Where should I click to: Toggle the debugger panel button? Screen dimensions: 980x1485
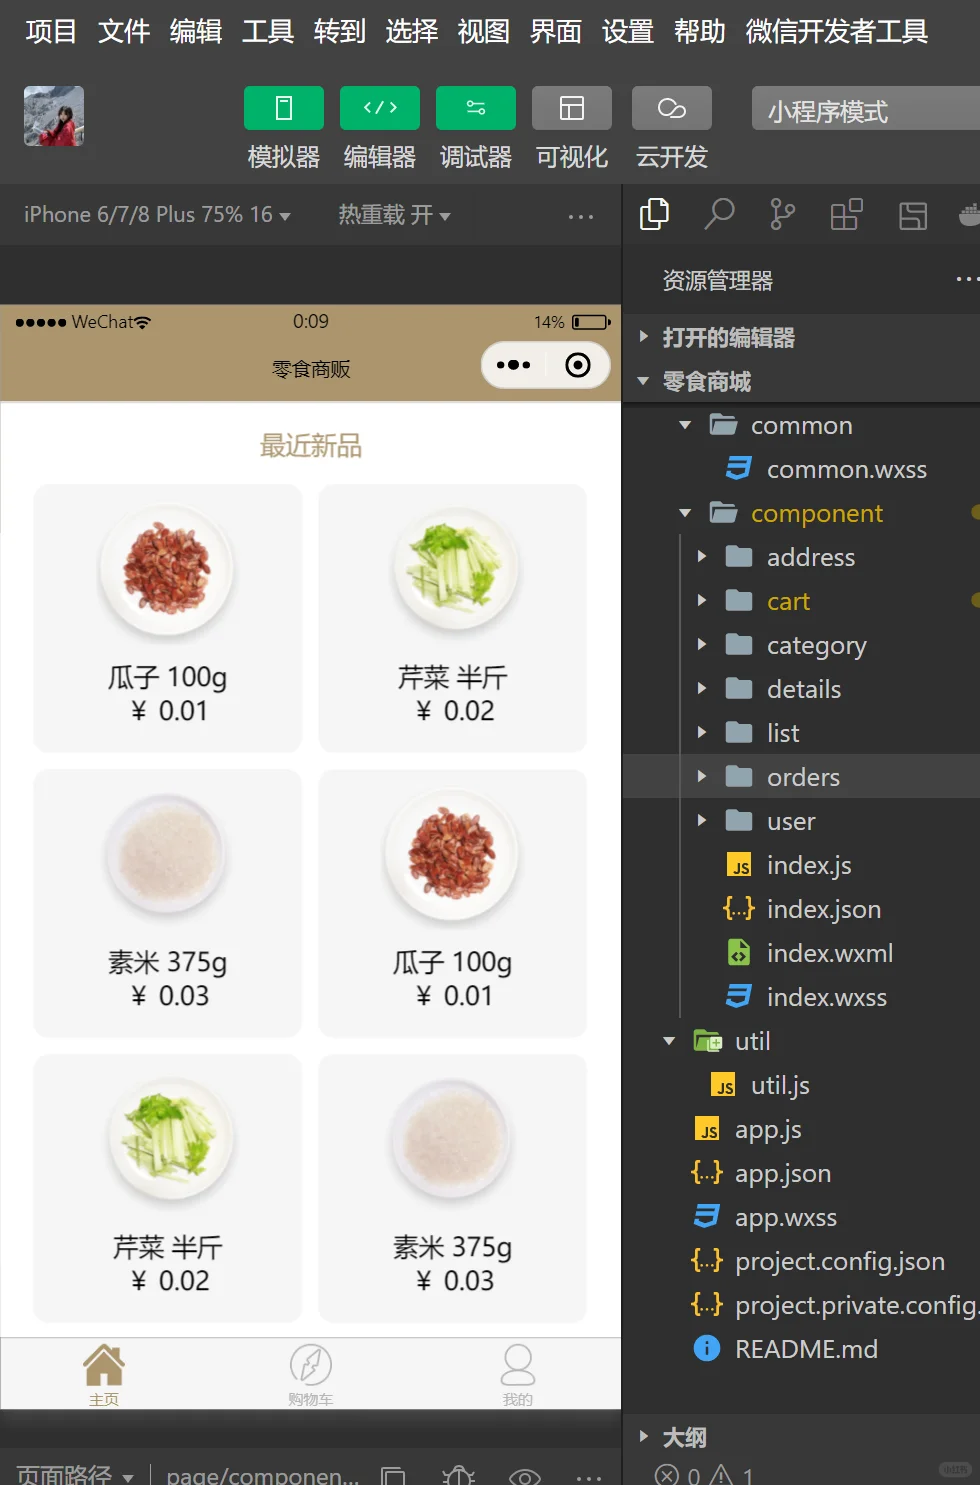pos(476,108)
